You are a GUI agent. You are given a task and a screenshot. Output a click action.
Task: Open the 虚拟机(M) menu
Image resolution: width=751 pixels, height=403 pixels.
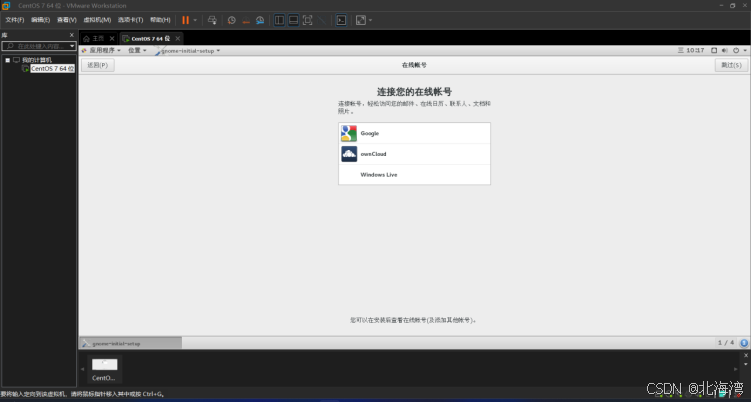(x=97, y=20)
